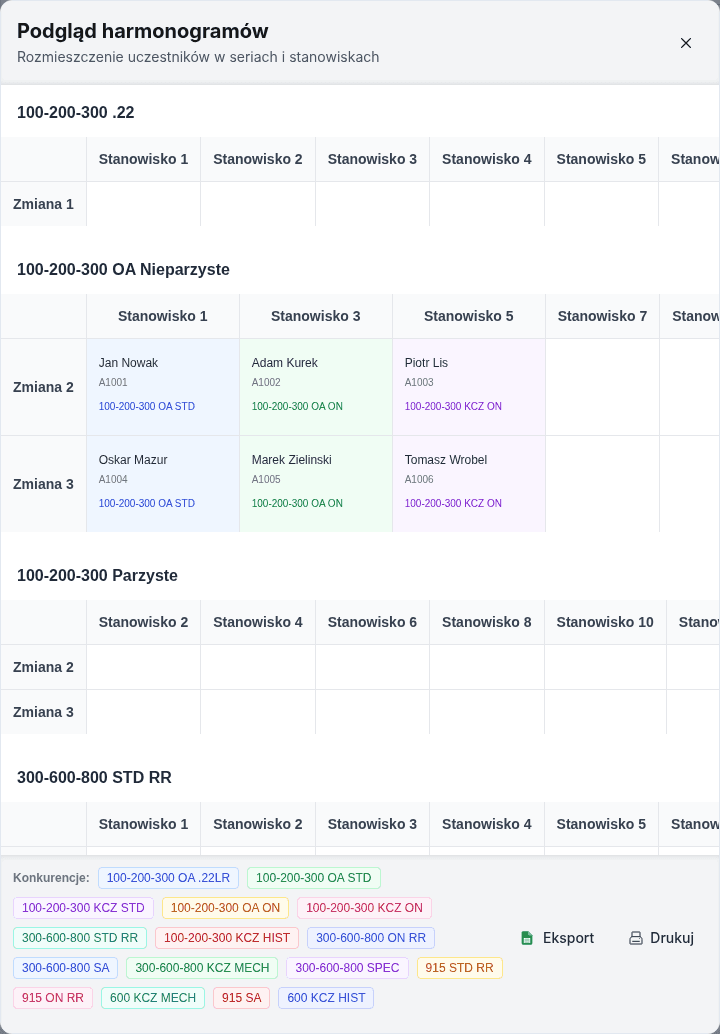Image resolution: width=720 pixels, height=1034 pixels.
Task: Click Marek Zielinski's cell in Zmiana 3
Action: click(x=316, y=484)
